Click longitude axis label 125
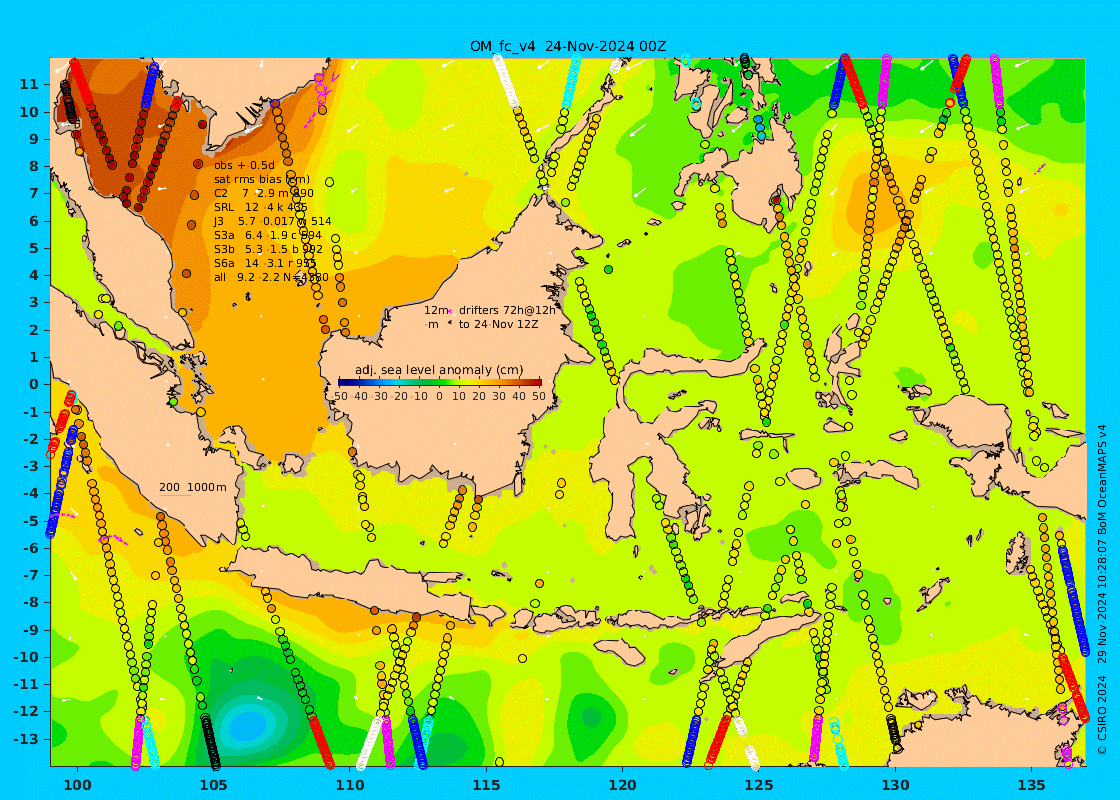This screenshot has width=1120, height=800. point(759,785)
